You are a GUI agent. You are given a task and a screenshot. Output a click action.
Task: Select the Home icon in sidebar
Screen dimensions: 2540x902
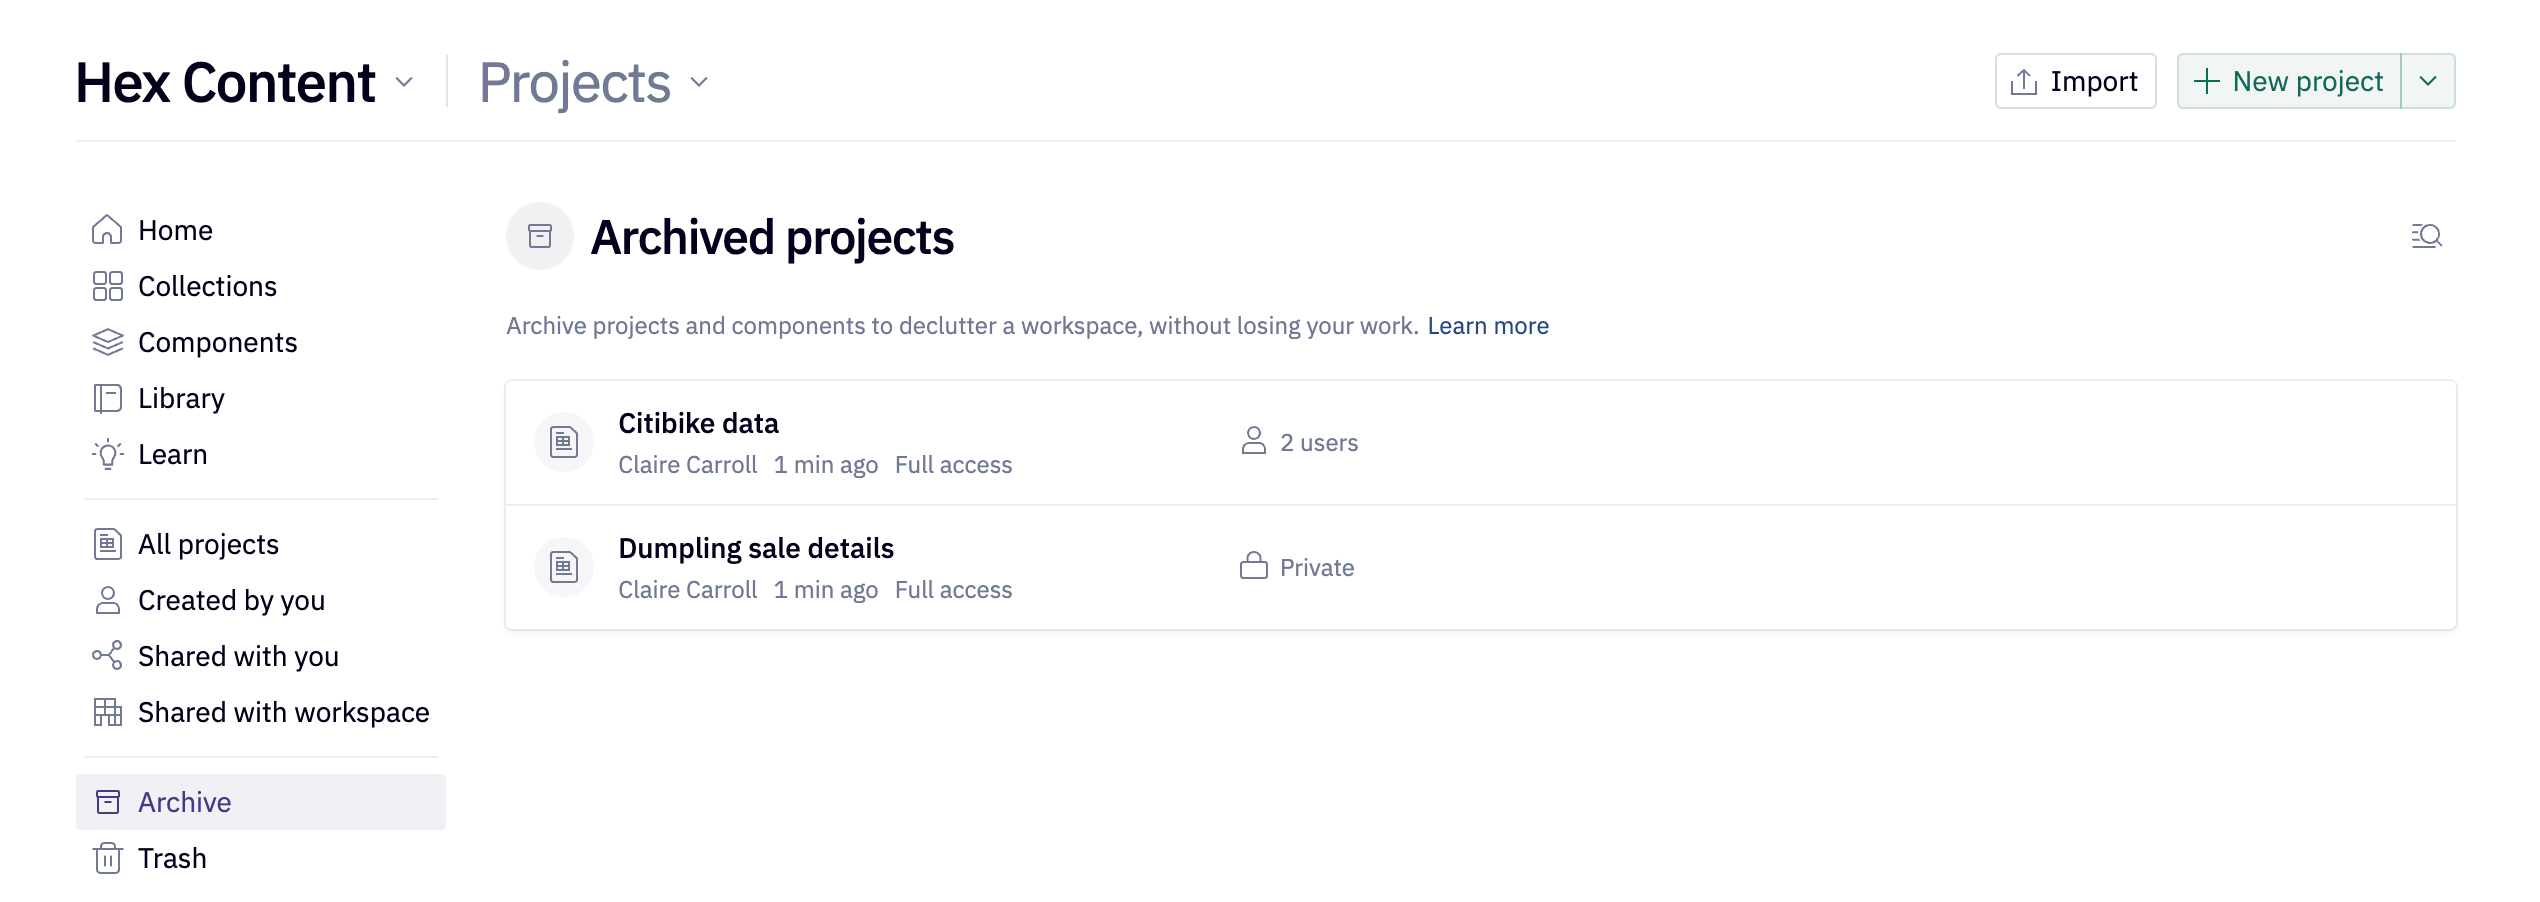[107, 229]
